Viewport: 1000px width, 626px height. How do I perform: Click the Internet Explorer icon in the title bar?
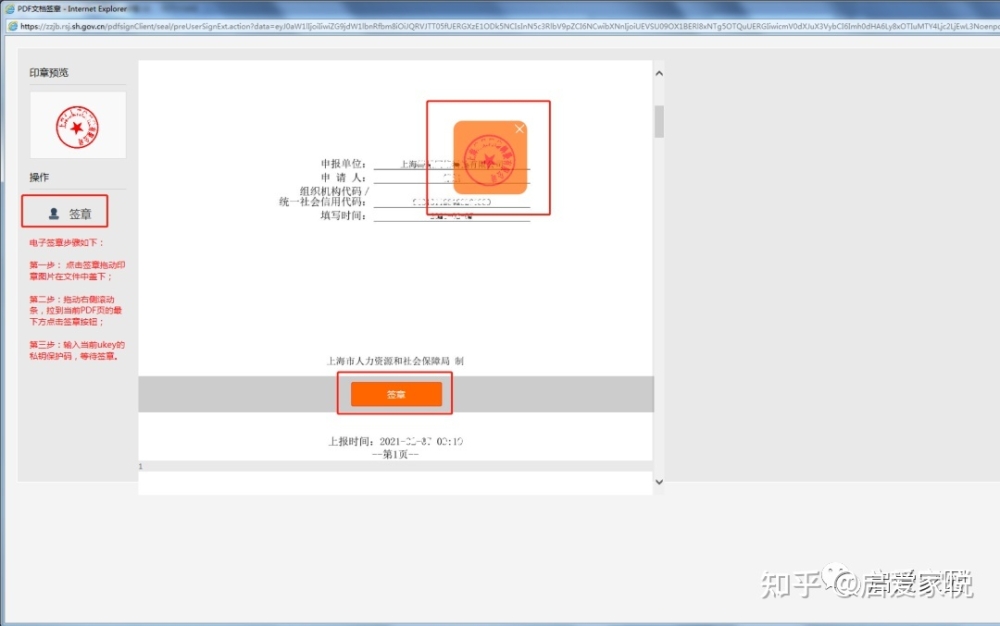pos(10,8)
